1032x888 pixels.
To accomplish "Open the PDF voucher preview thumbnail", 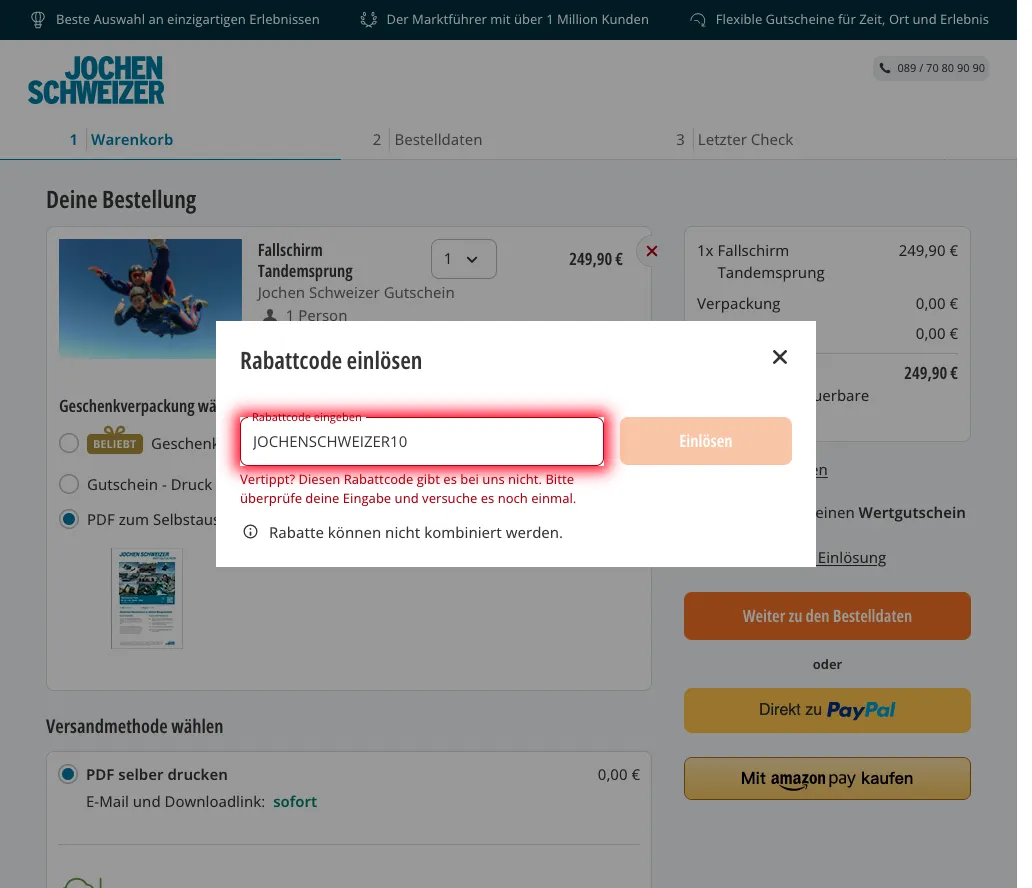I will 147,598.
